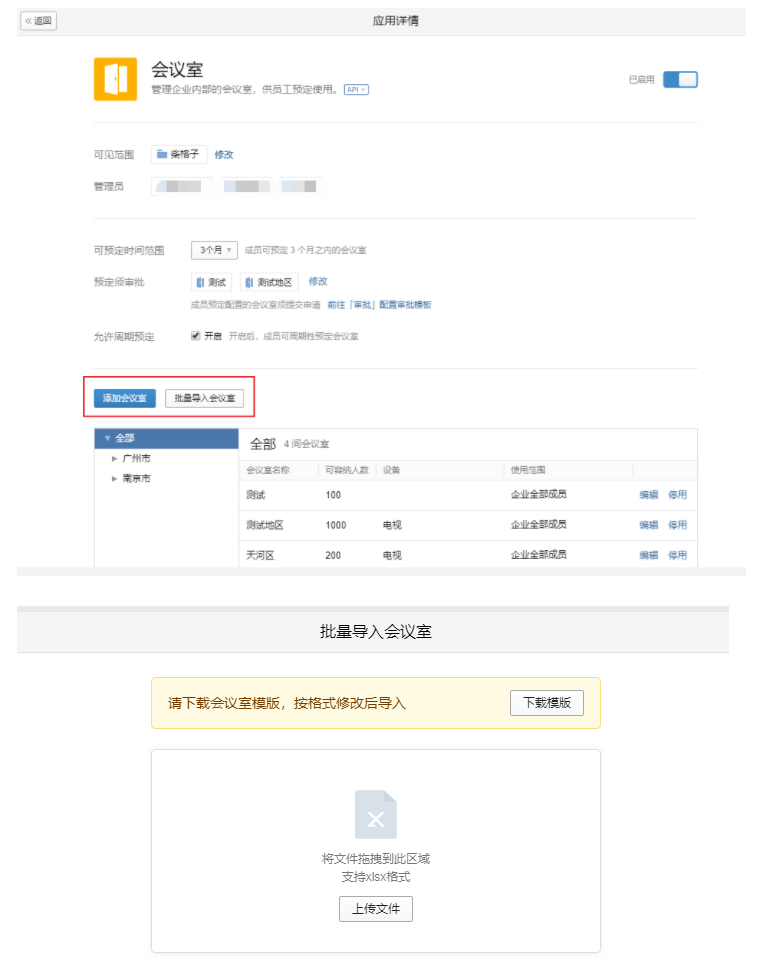Click the first blurred 管理员 entry
The height and width of the screenshot is (979, 759).
point(182,186)
